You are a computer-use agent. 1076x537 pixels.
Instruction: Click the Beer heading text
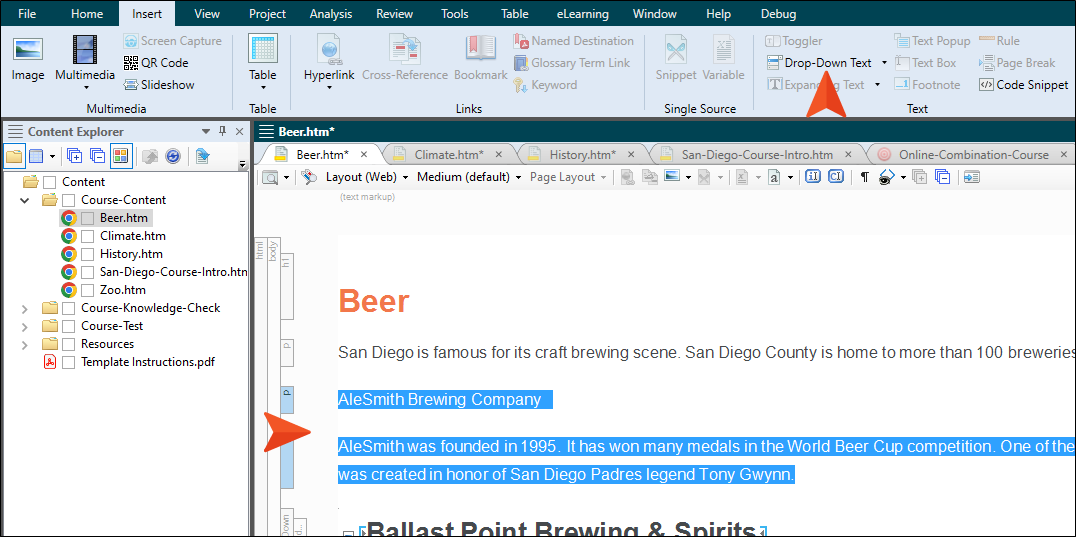coord(374,301)
